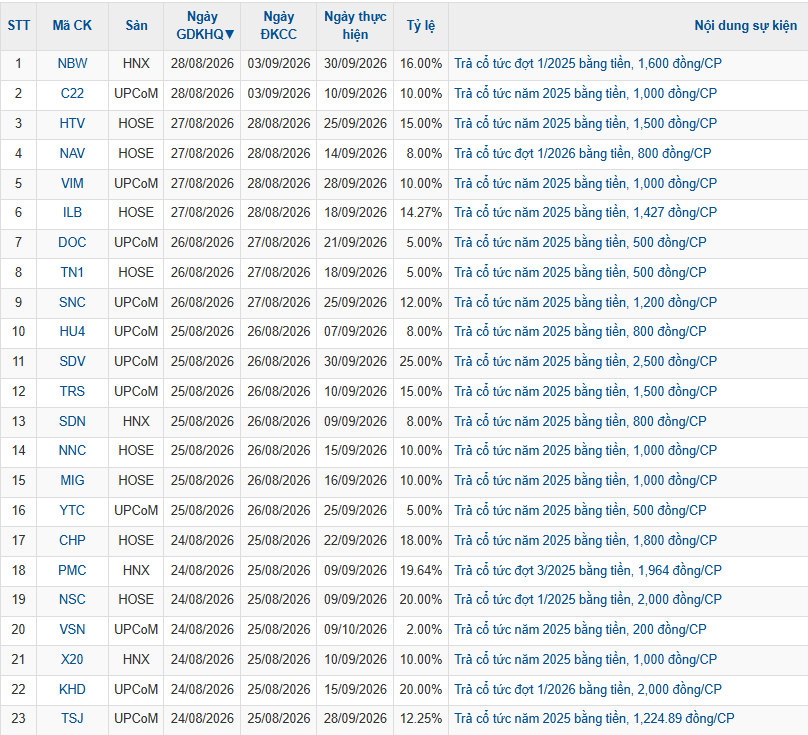Open PMC event: đợt 3/2025, 1,964 đồng/CP
The image size is (808, 735).
(587, 570)
